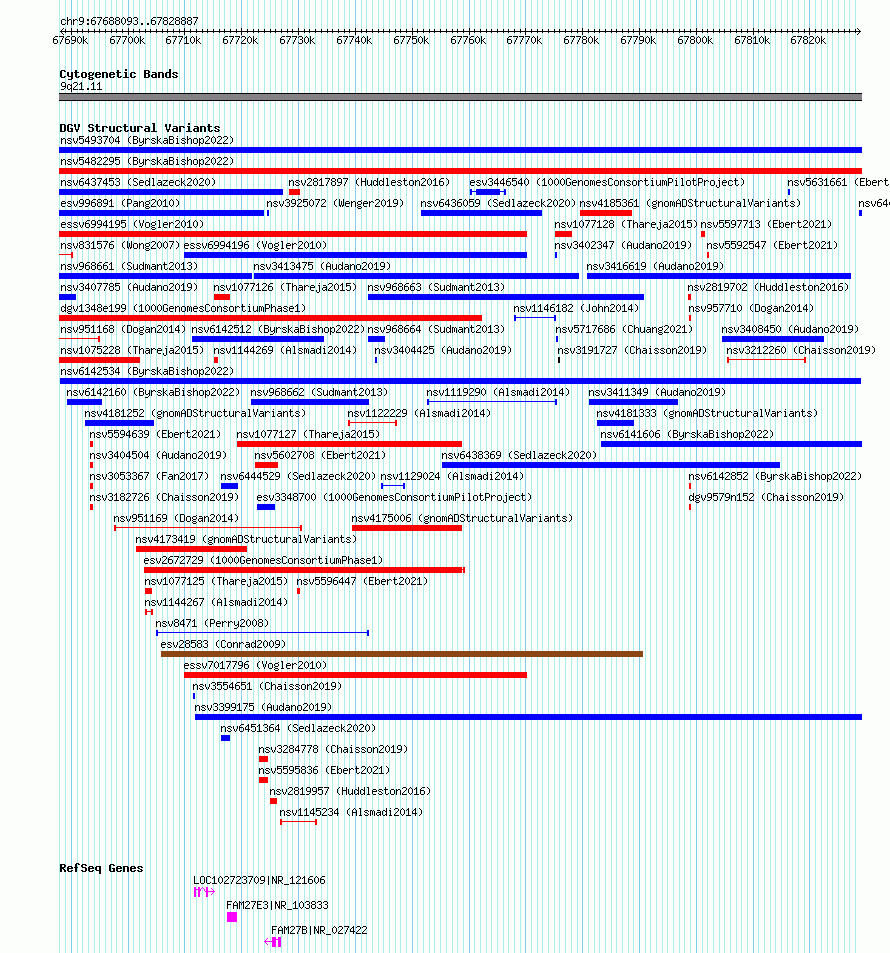Image resolution: width=890 pixels, height=953 pixels.
Task: Click nsv3408450 (Audano2019) label
Action: 790,329
